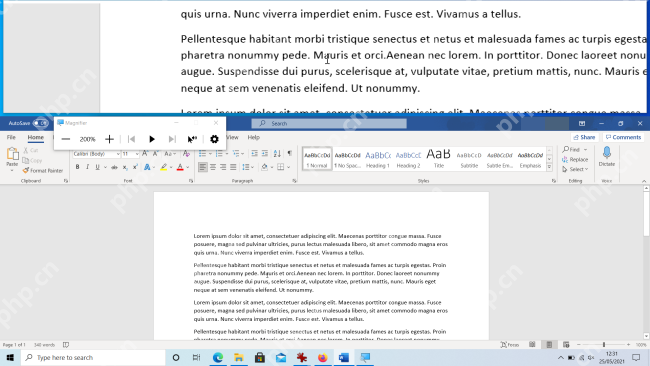Screen dimensions: 650x366
Task: Expand the Styles gallery More arrow
Action: tap(549, 167)
